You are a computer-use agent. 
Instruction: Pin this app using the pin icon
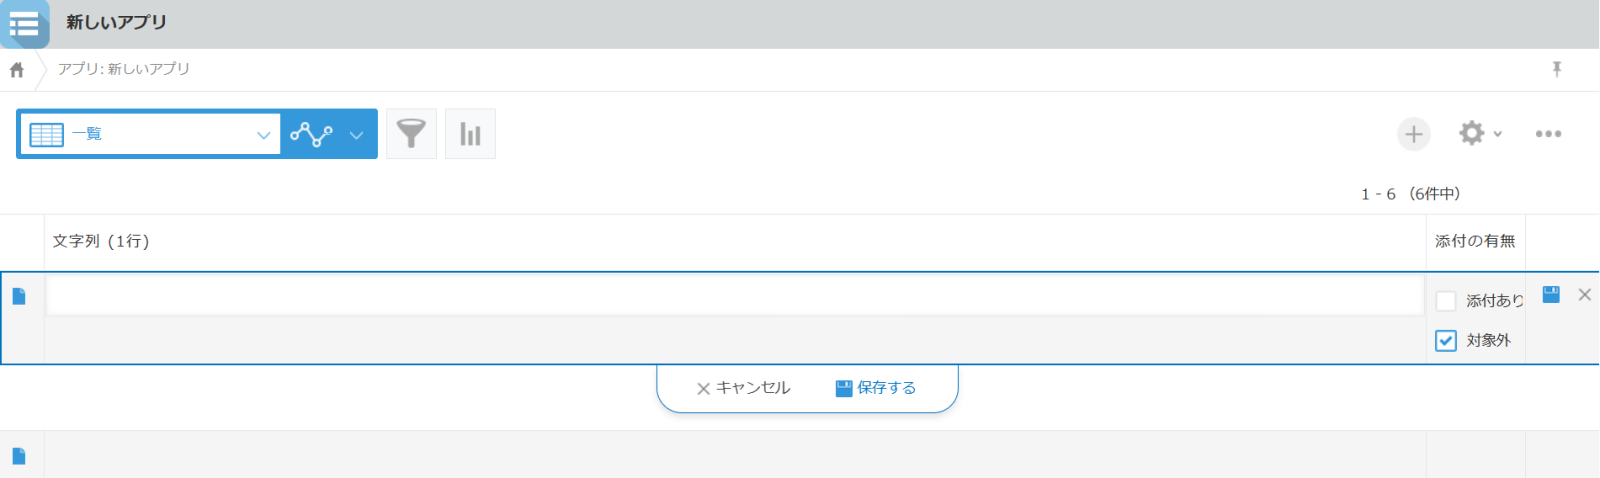pos(1557,69)
